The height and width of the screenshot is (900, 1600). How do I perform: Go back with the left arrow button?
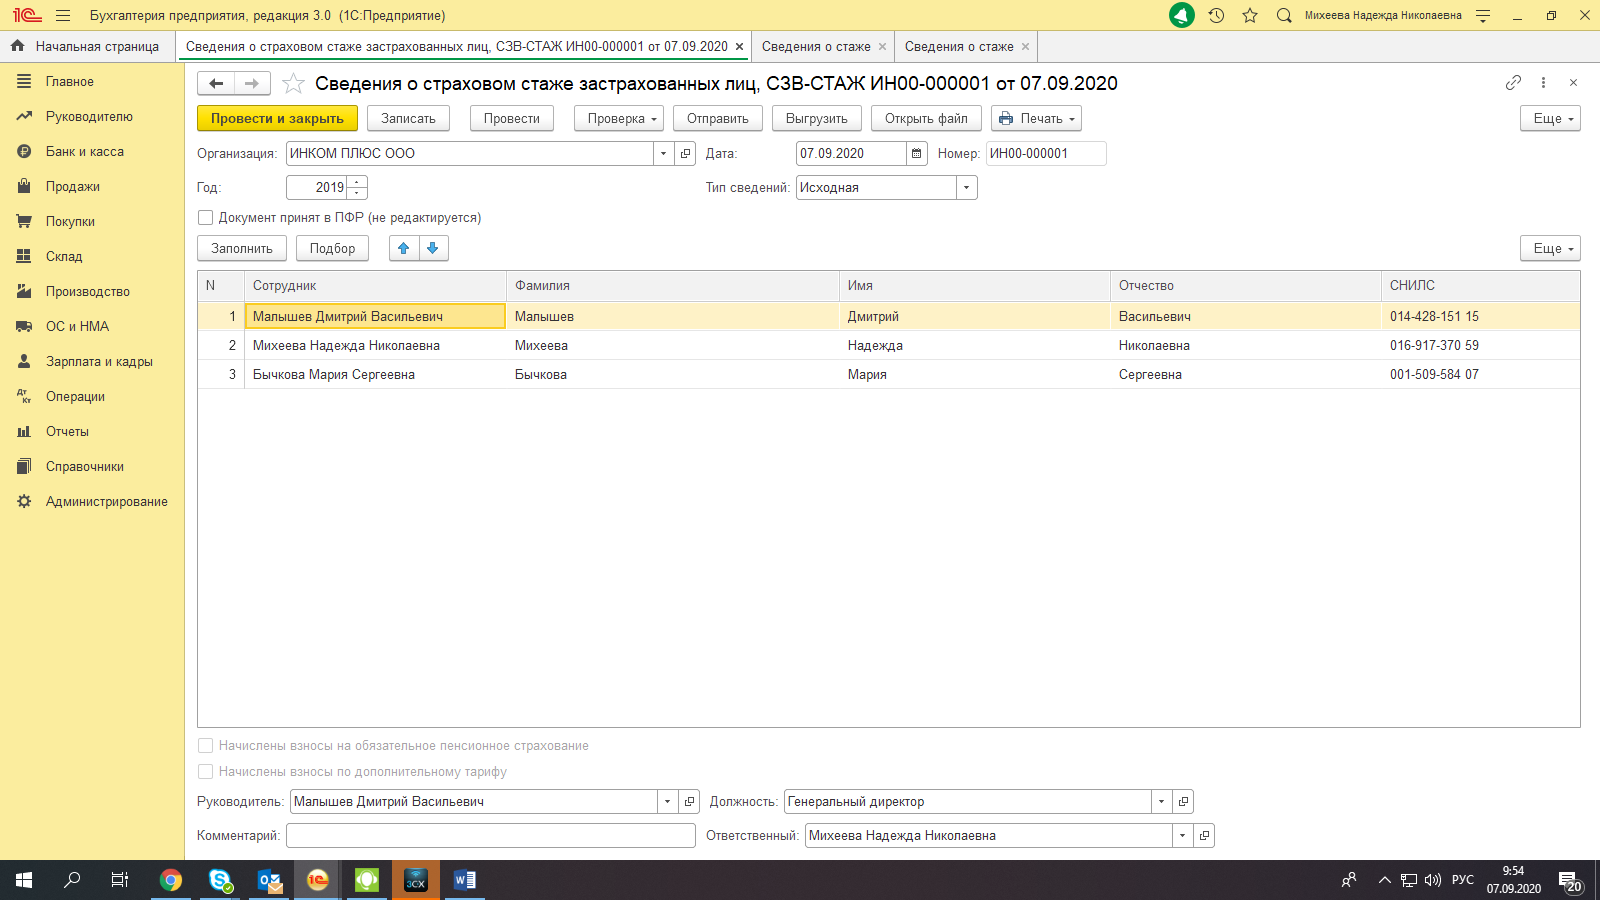(216, 83)
